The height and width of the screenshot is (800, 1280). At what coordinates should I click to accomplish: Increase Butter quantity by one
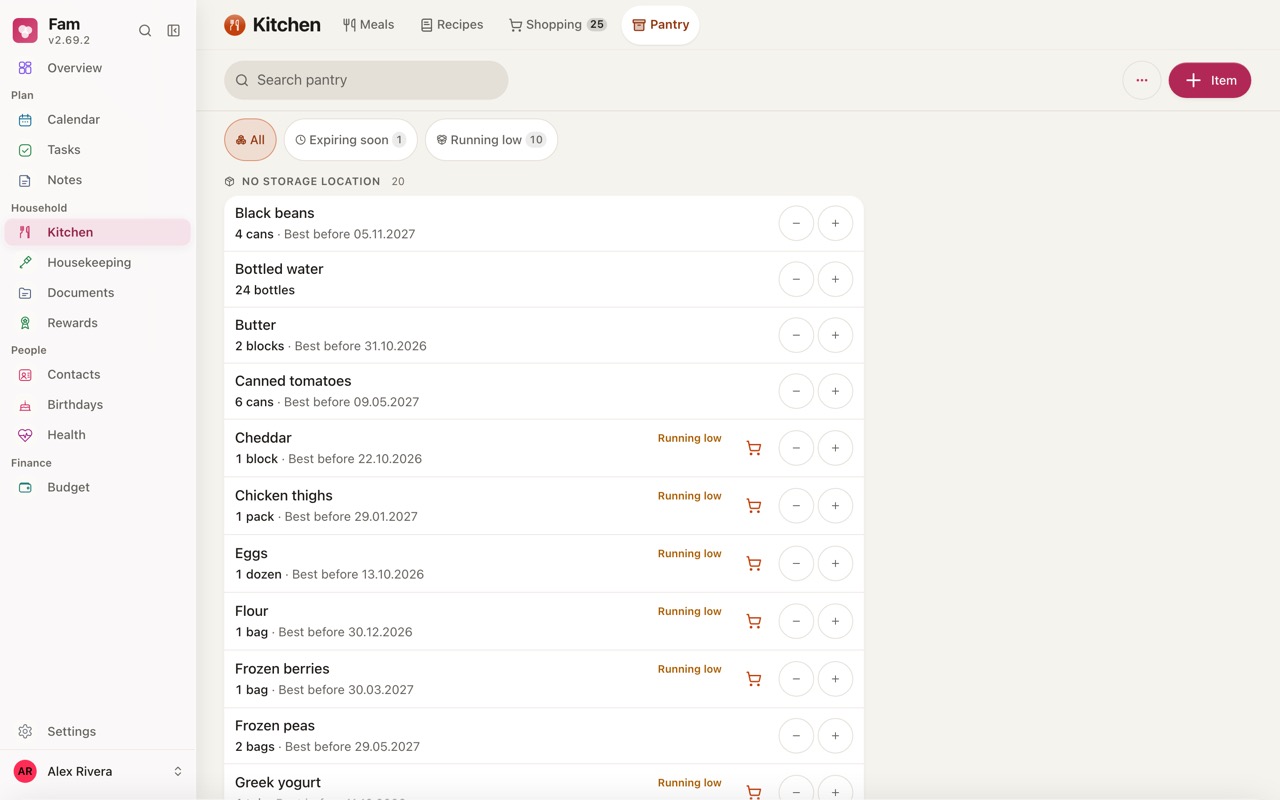(835, 335)
